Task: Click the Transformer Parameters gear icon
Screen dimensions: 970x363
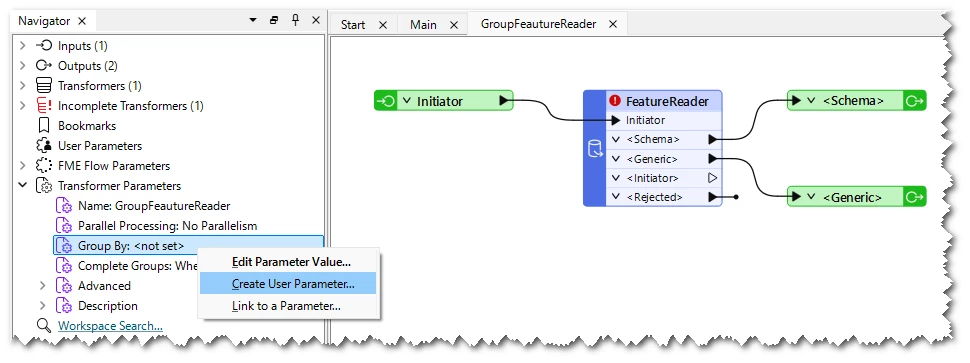Action: (44, 186)
